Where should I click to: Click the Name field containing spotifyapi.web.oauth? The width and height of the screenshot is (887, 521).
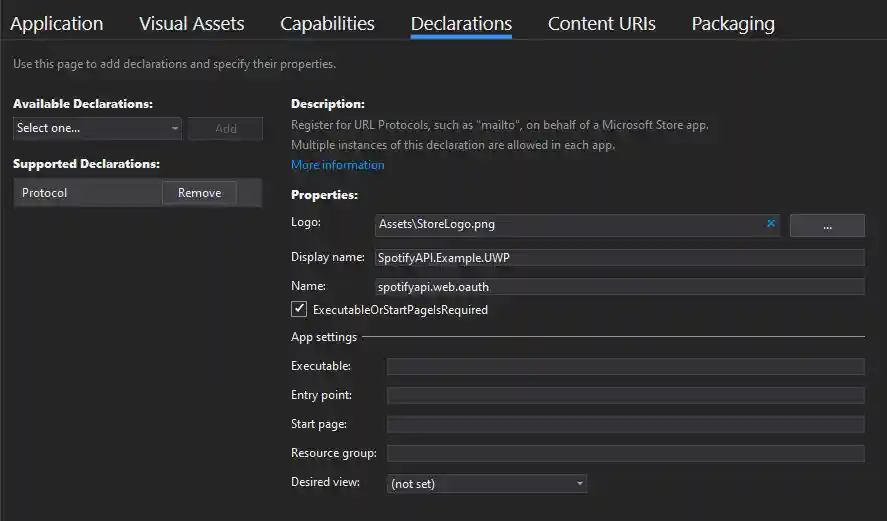(618, 287)
